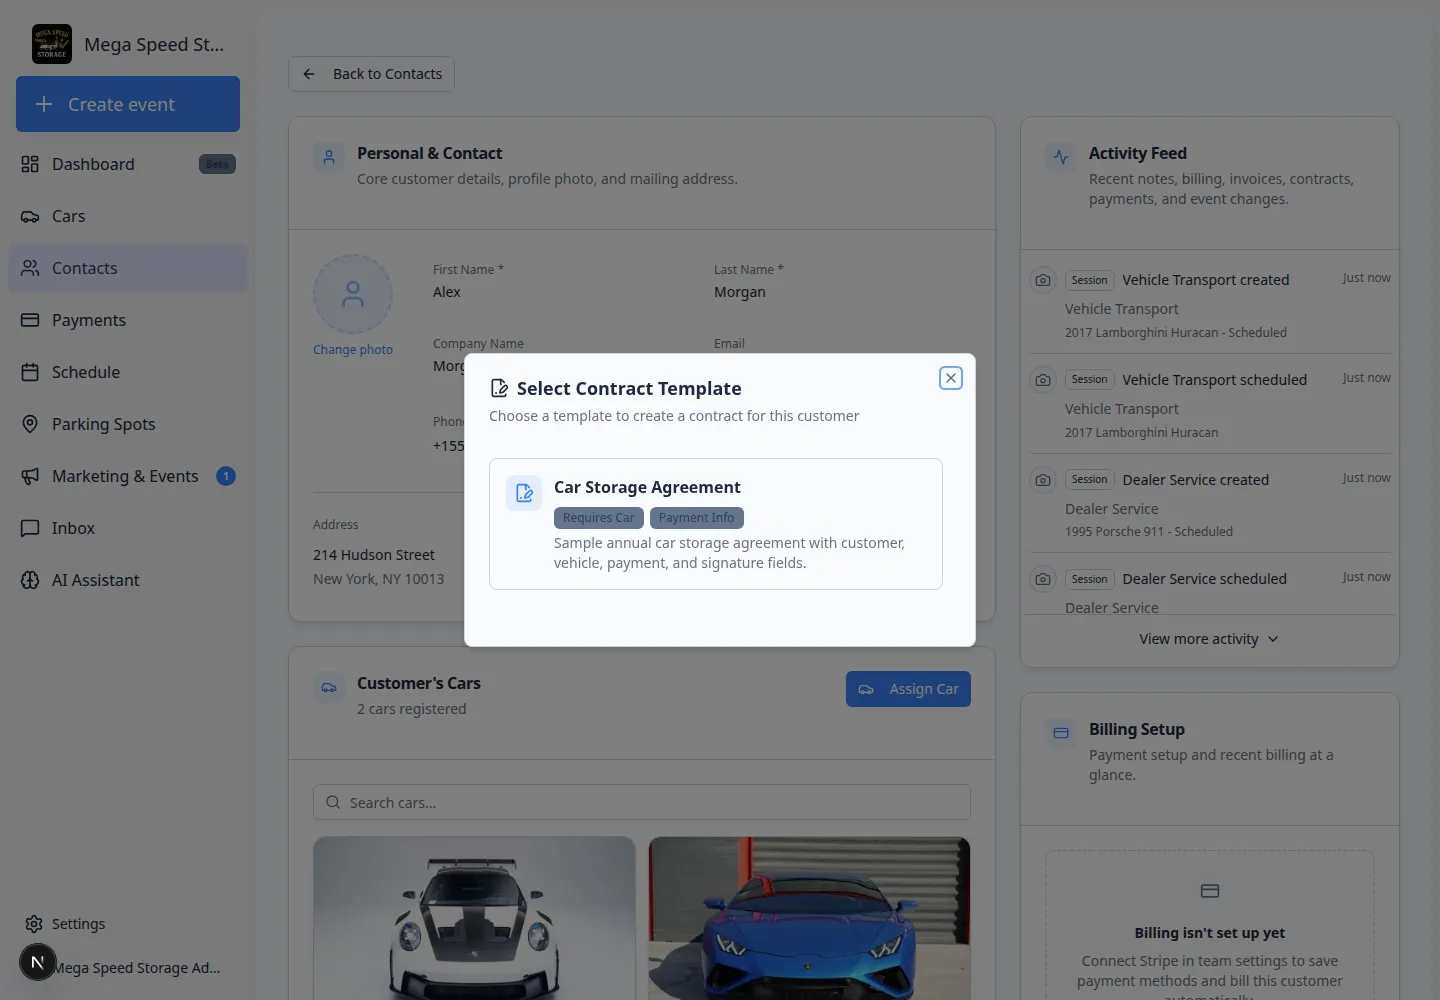Click the AI Assistant brain icon

tap(30, 580)
